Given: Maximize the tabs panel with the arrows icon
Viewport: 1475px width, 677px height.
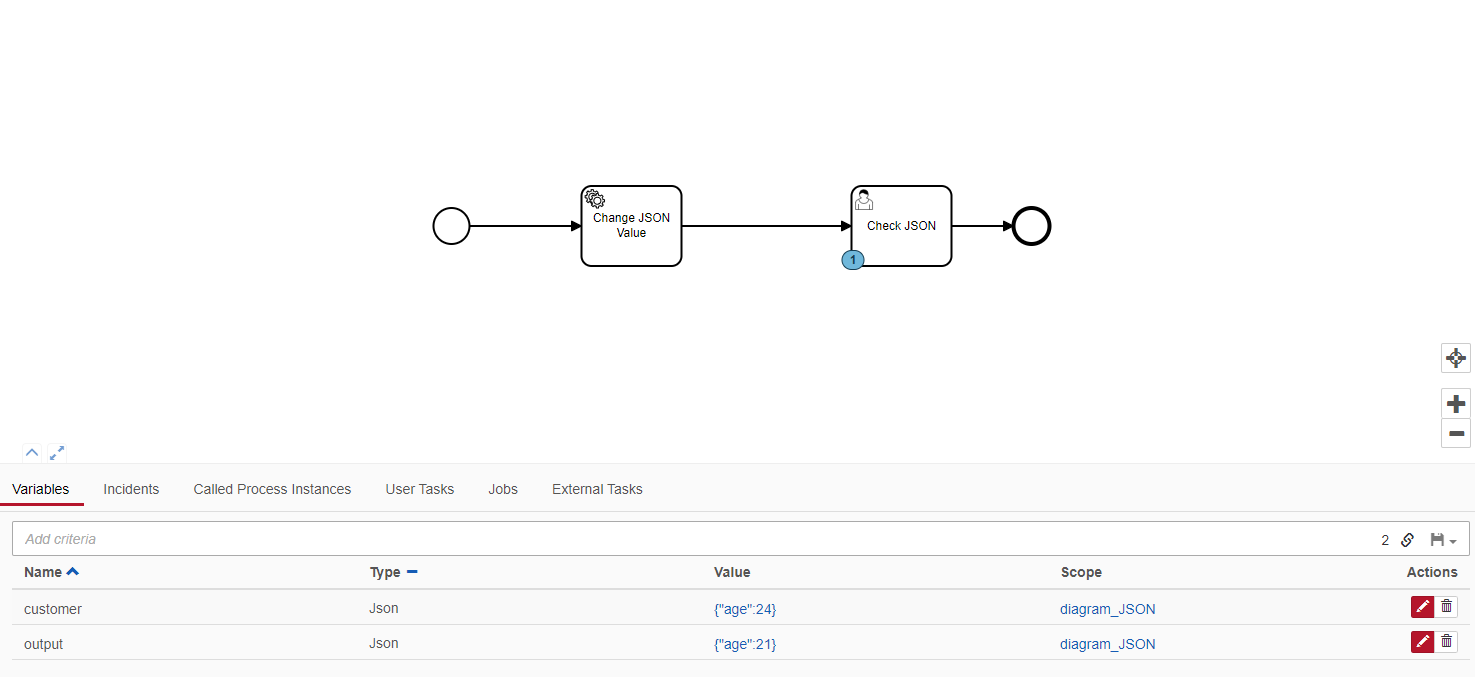Looking at the screenshot, I should pyautogui.click(x=57, y=453).
